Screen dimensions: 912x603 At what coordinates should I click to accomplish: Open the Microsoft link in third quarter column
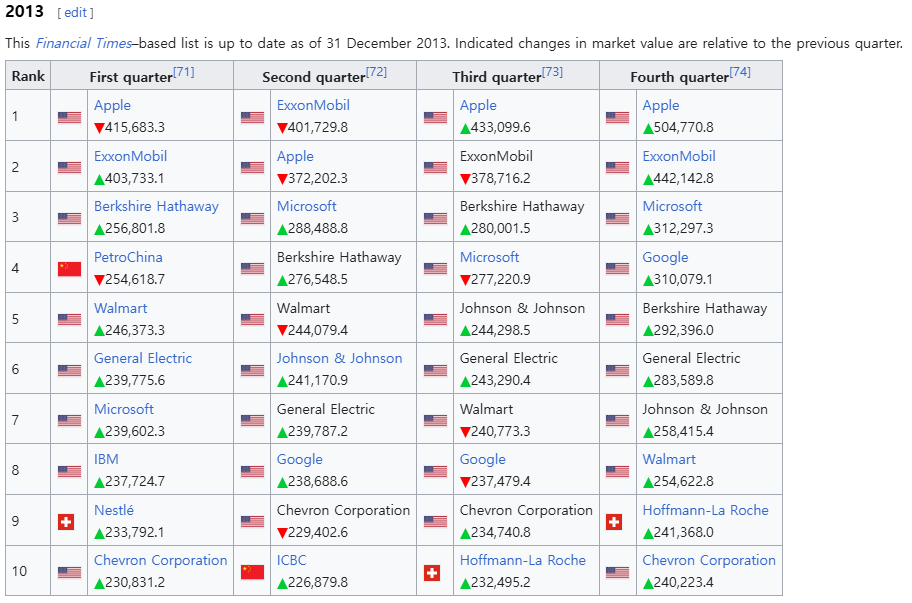click(x=490, y=257)
